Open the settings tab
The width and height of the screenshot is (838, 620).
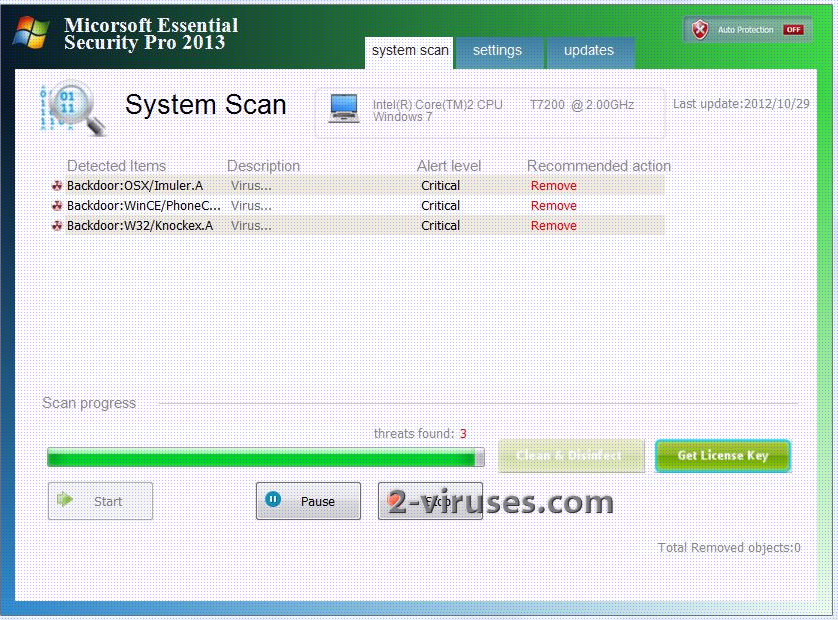(x=498, y=52)
